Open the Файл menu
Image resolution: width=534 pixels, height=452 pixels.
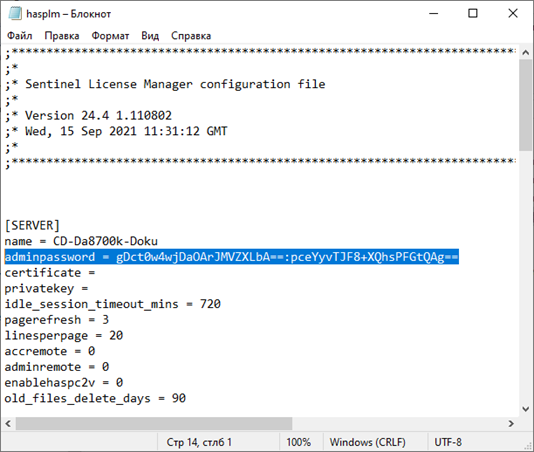click(x=20, y=35)
